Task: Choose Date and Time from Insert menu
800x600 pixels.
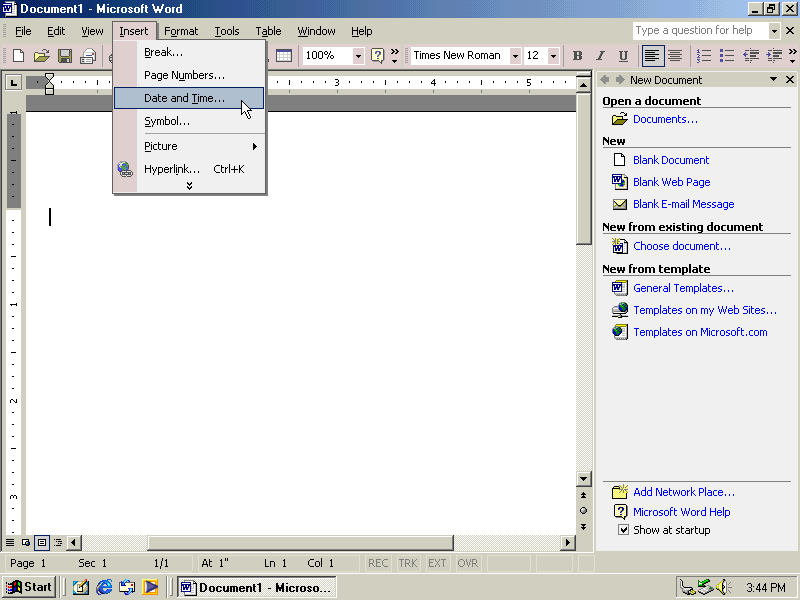Action: click(189, 98)
